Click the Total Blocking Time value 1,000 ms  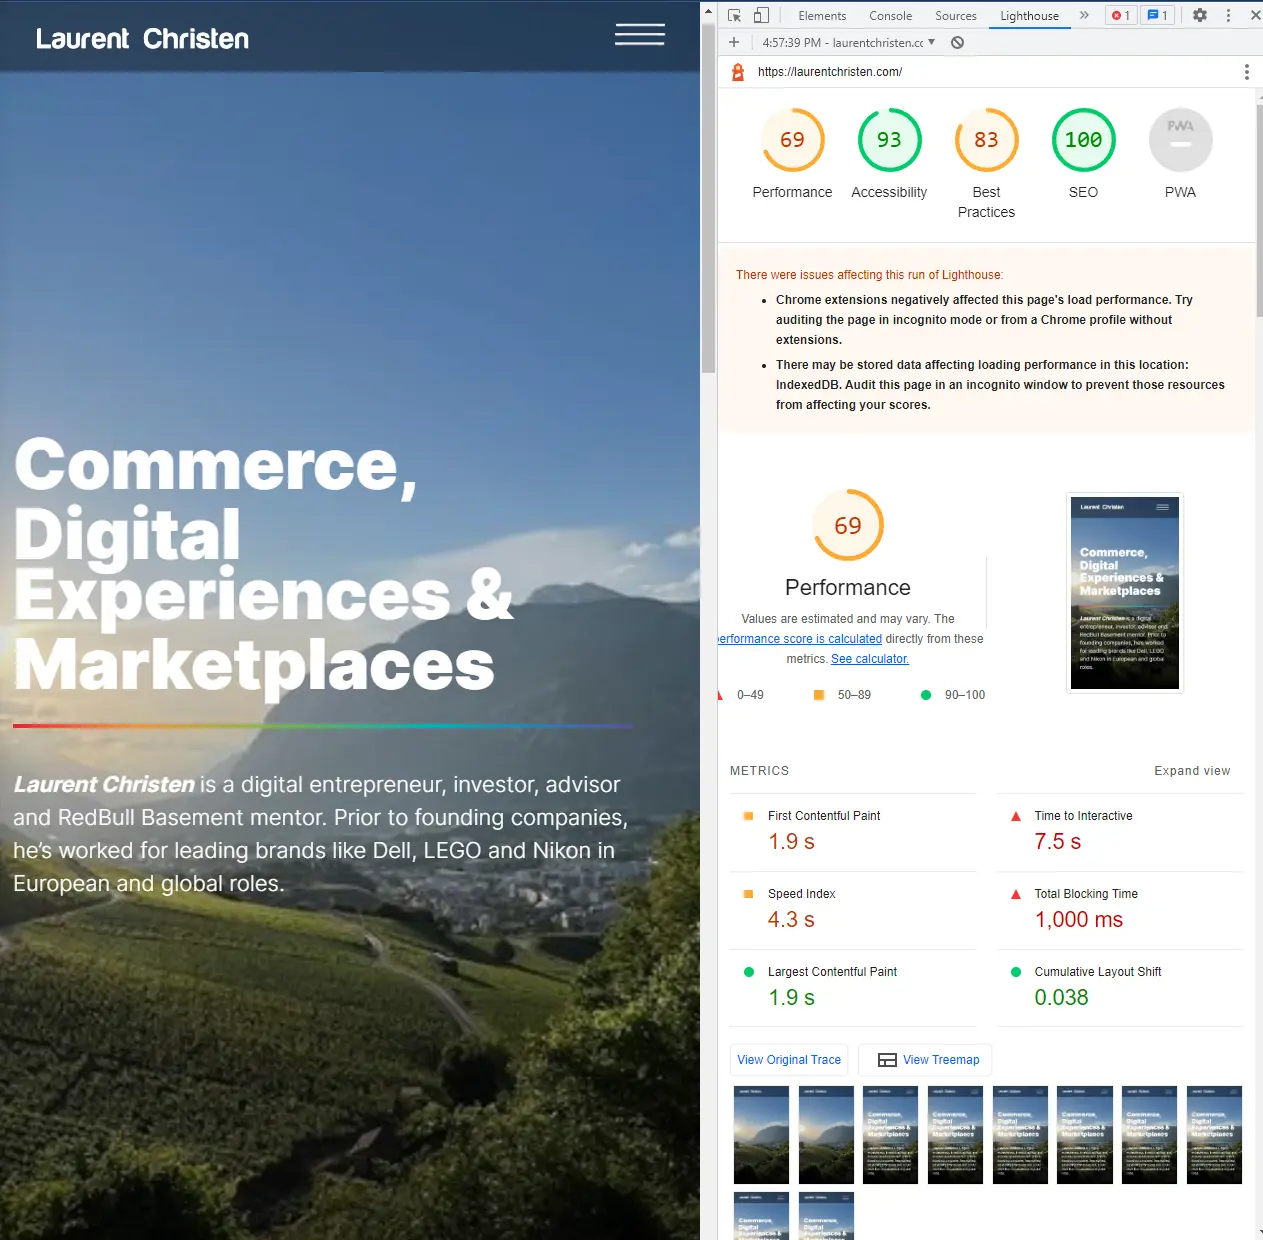point(1079,920)
